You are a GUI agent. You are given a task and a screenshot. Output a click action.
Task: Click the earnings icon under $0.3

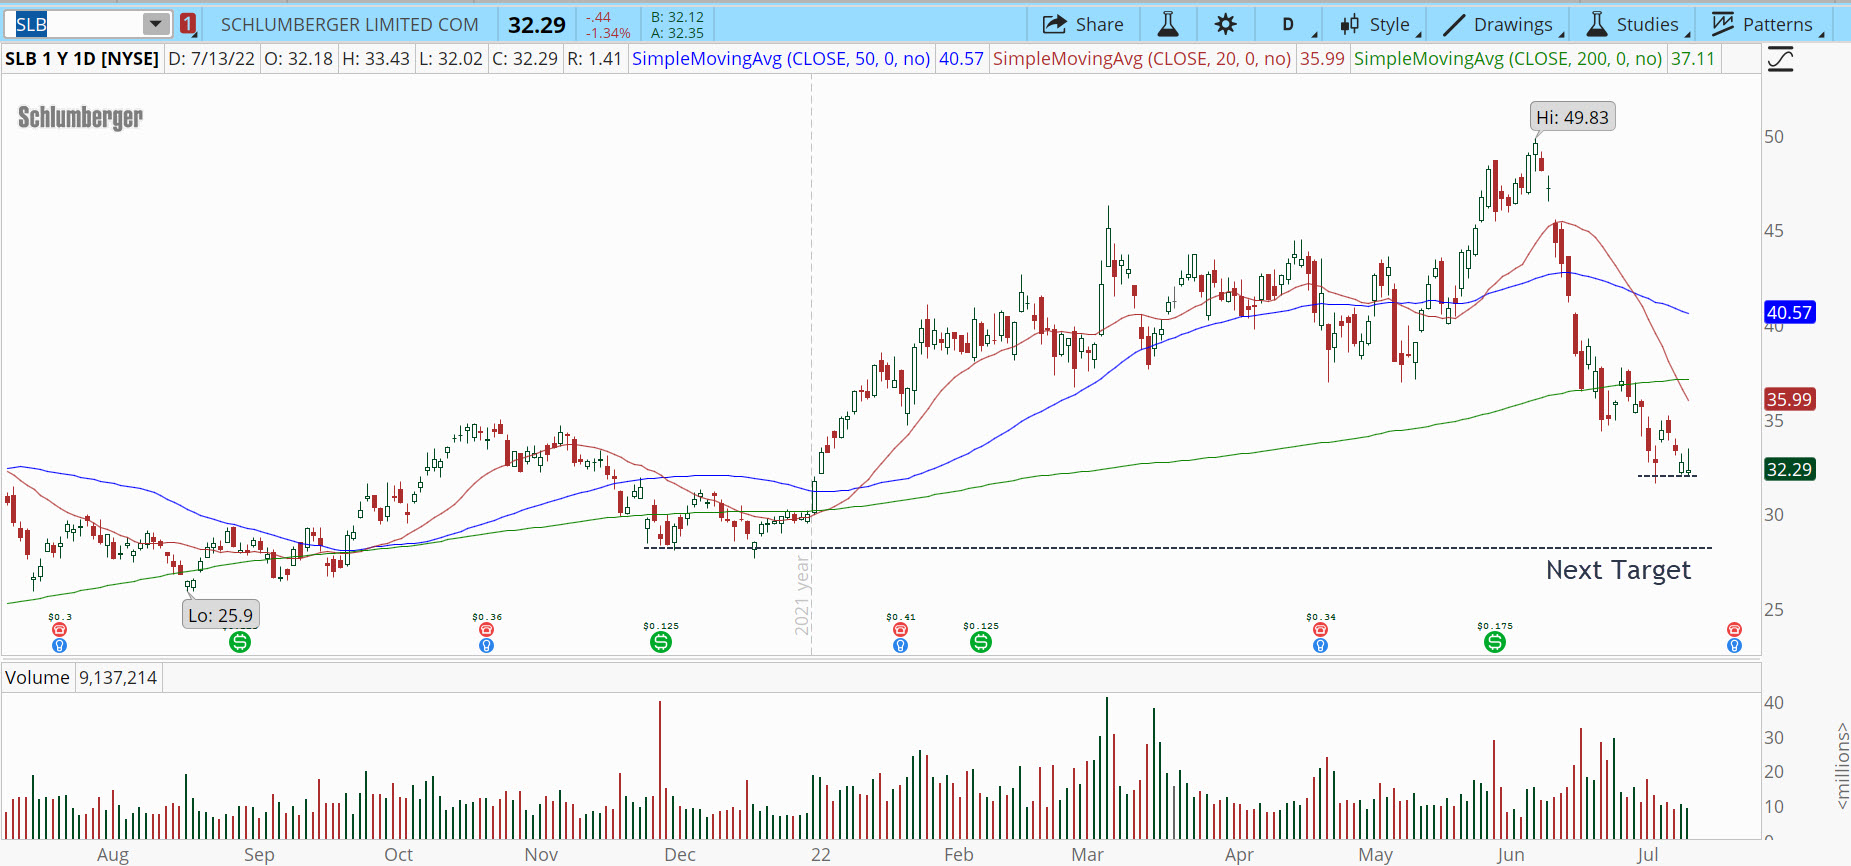[60, 630]
